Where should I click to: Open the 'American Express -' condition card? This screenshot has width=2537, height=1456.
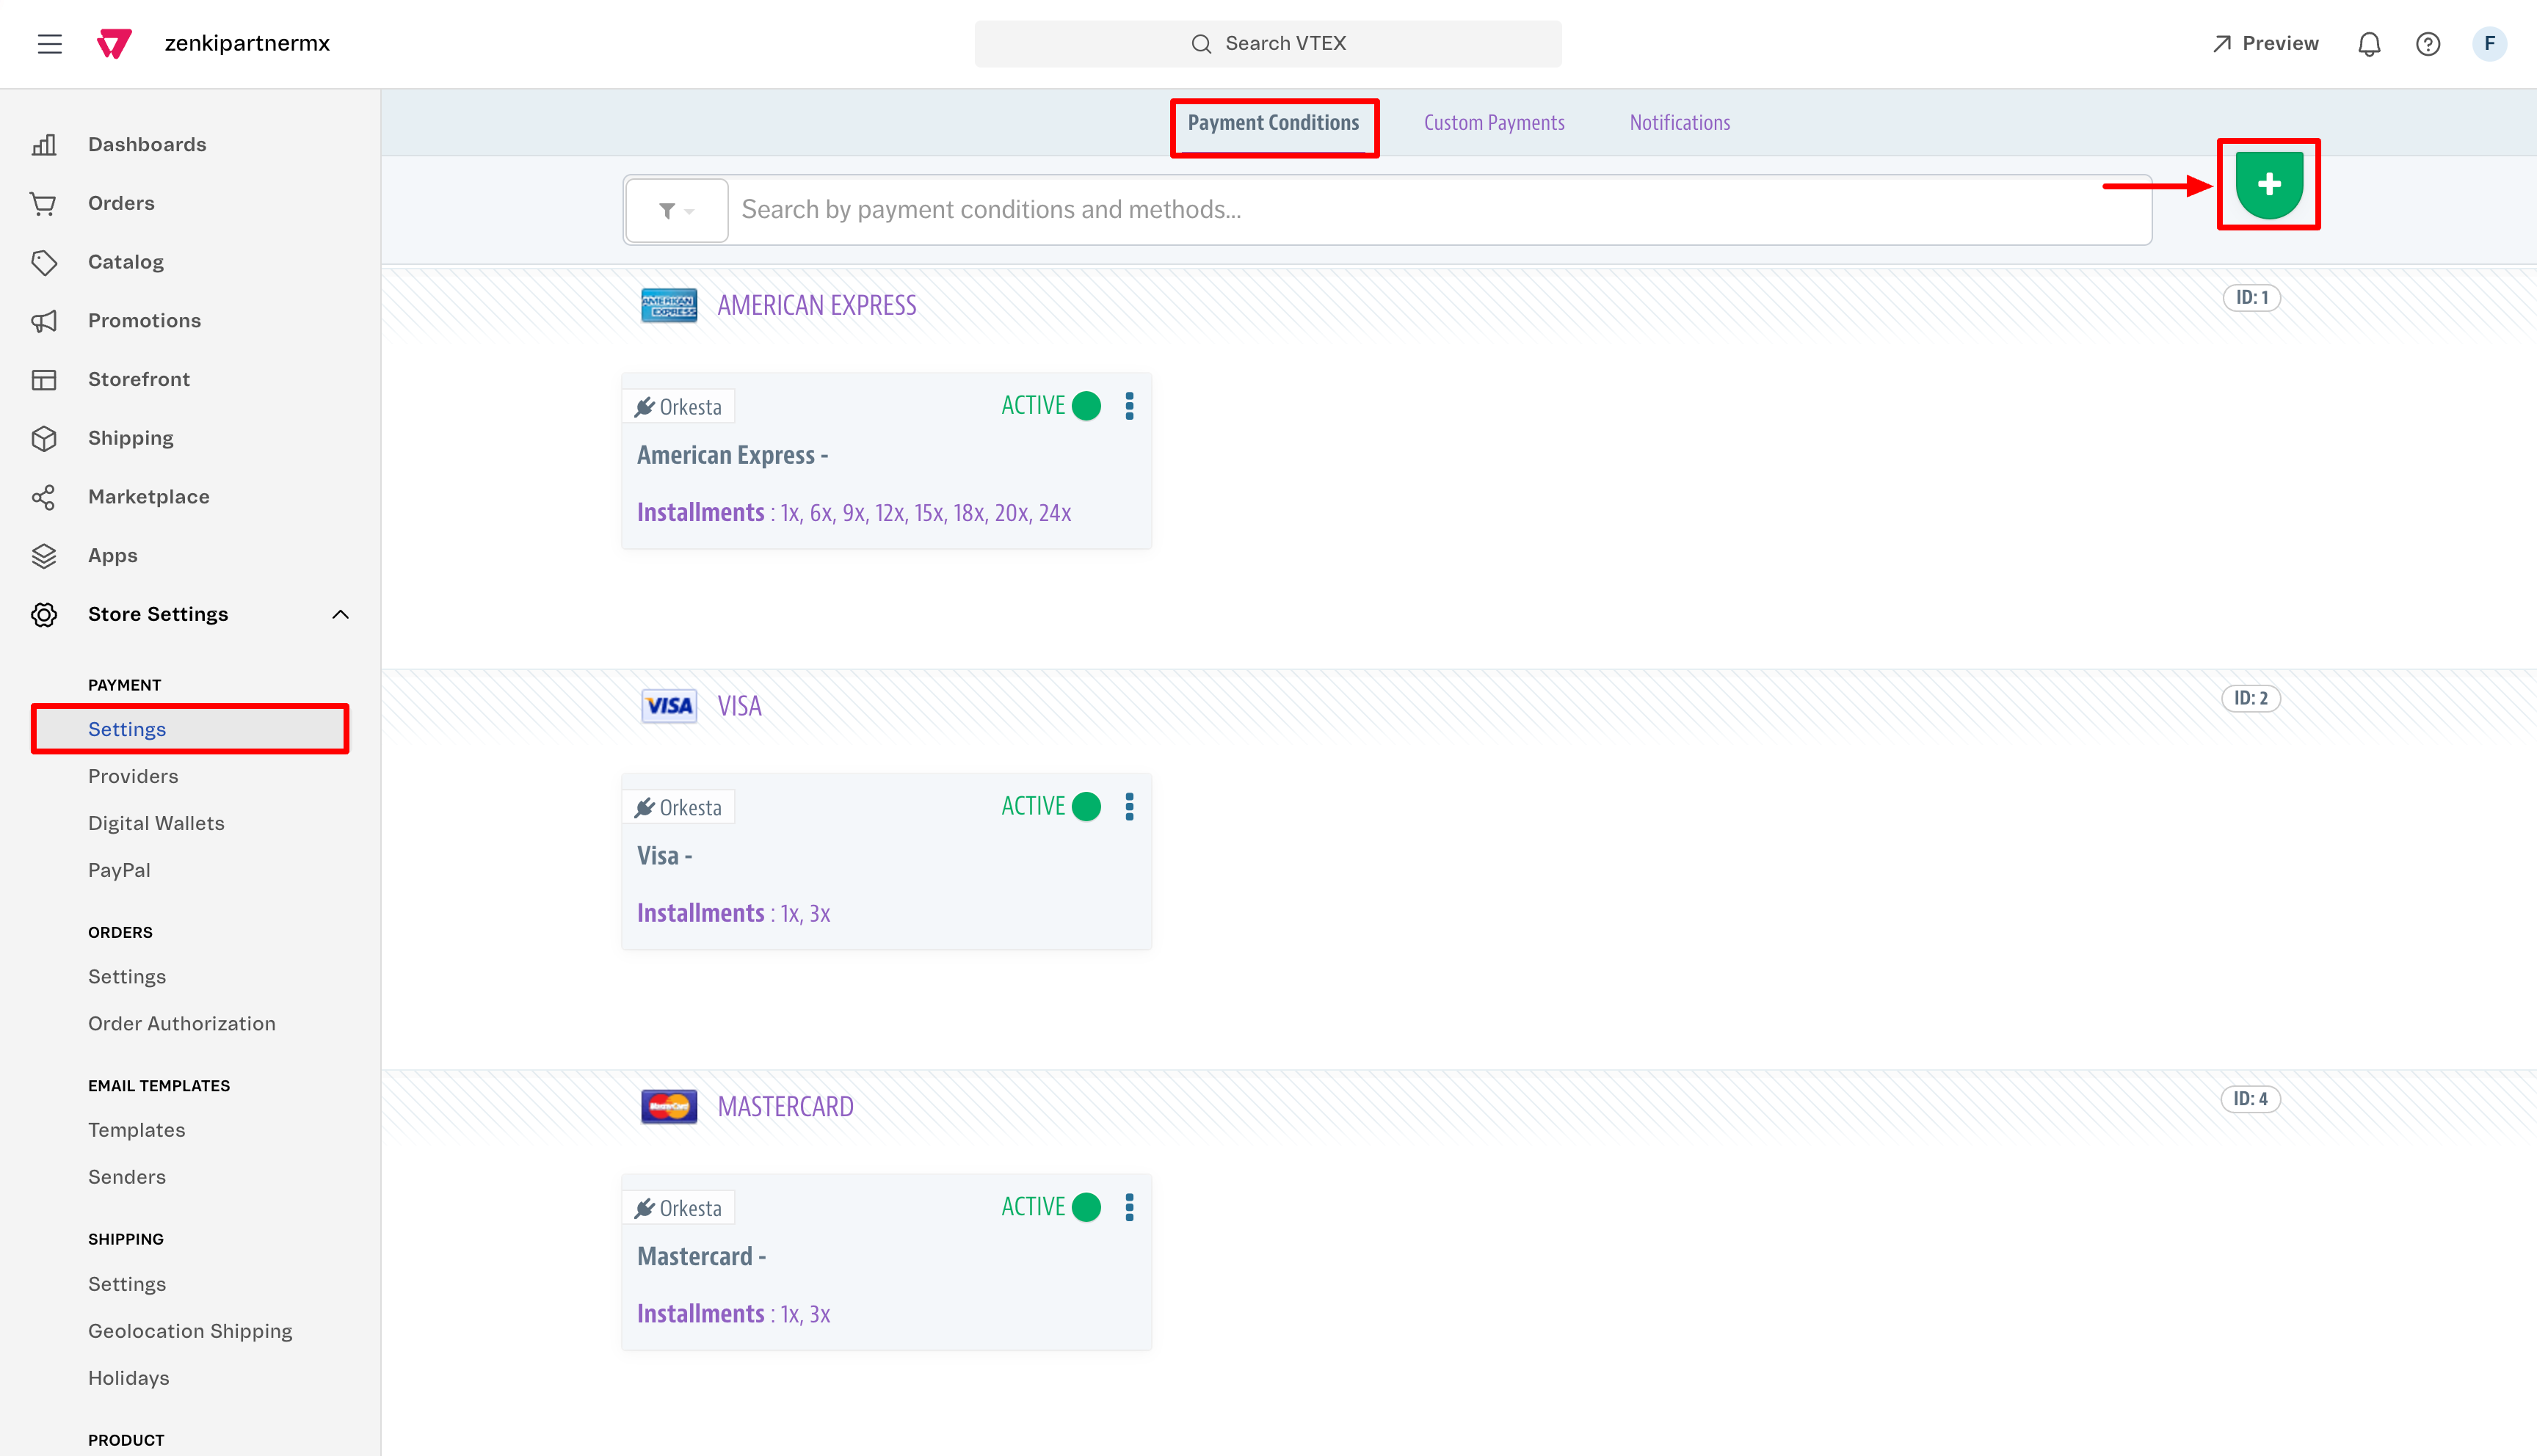[x=886, y=461]
